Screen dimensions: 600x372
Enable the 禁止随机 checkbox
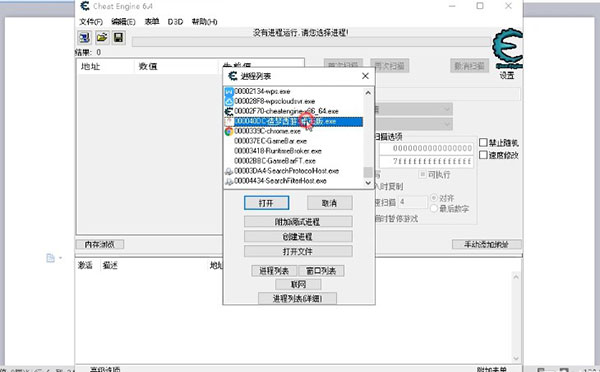pos(483,143)
